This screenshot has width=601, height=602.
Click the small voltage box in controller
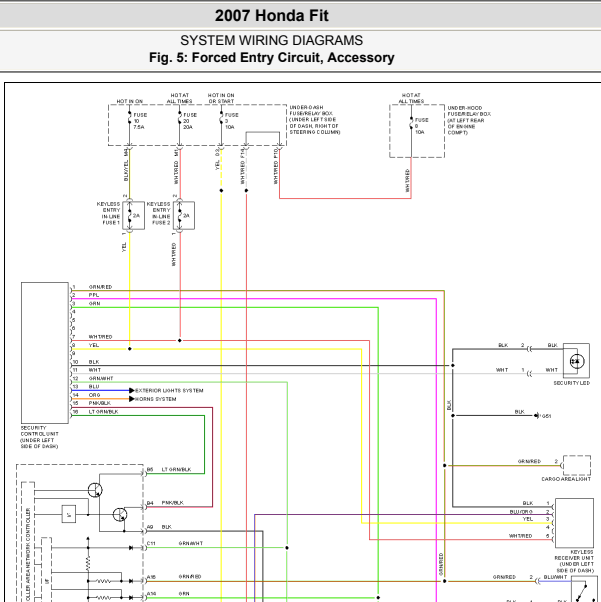(69, 514)
